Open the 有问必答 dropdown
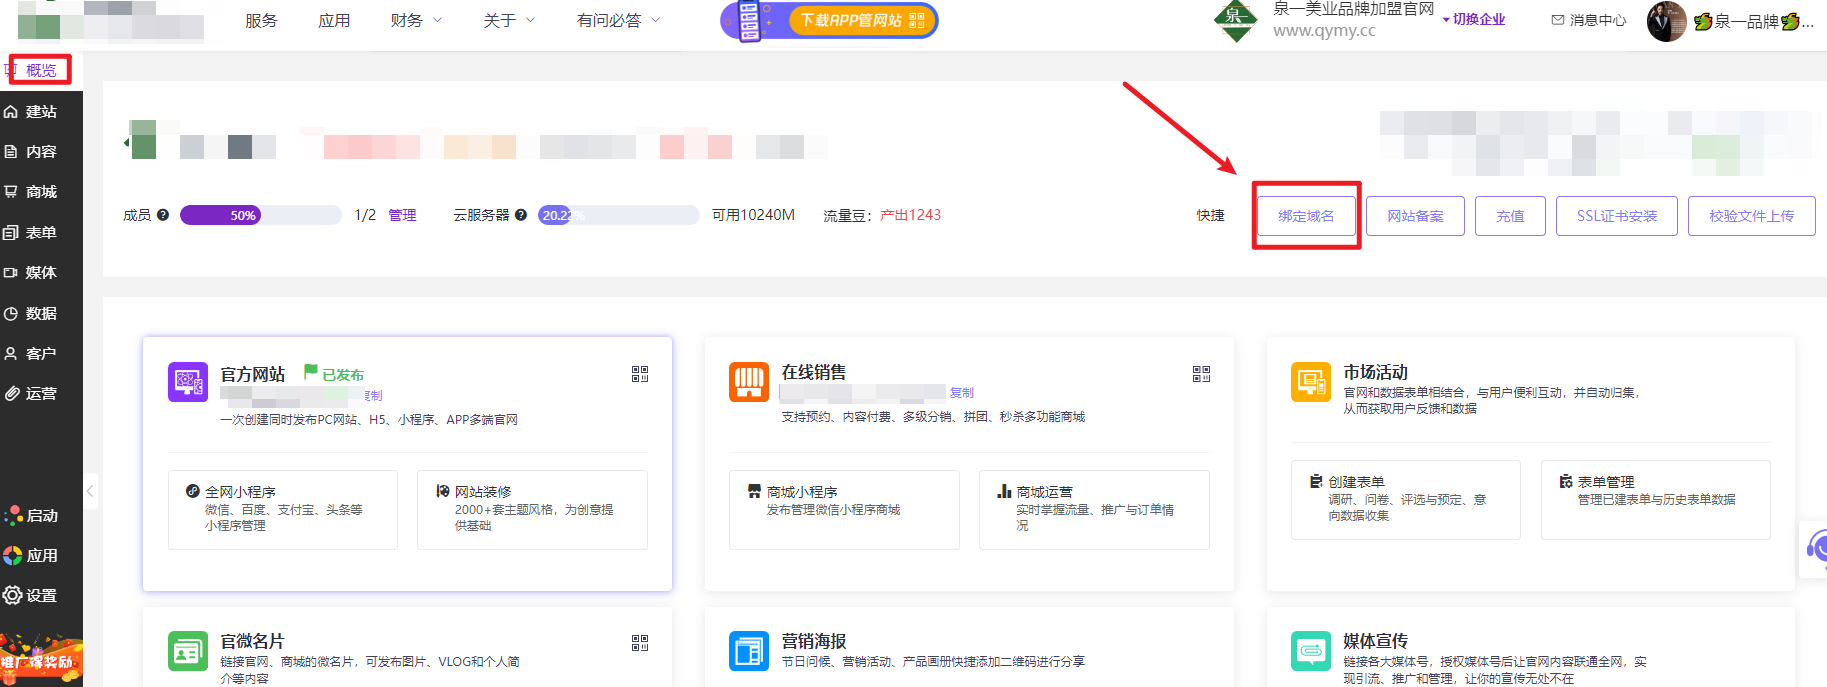Viewport: 1827px width, 687px height. pyautogui.click(x=618, y=20)
